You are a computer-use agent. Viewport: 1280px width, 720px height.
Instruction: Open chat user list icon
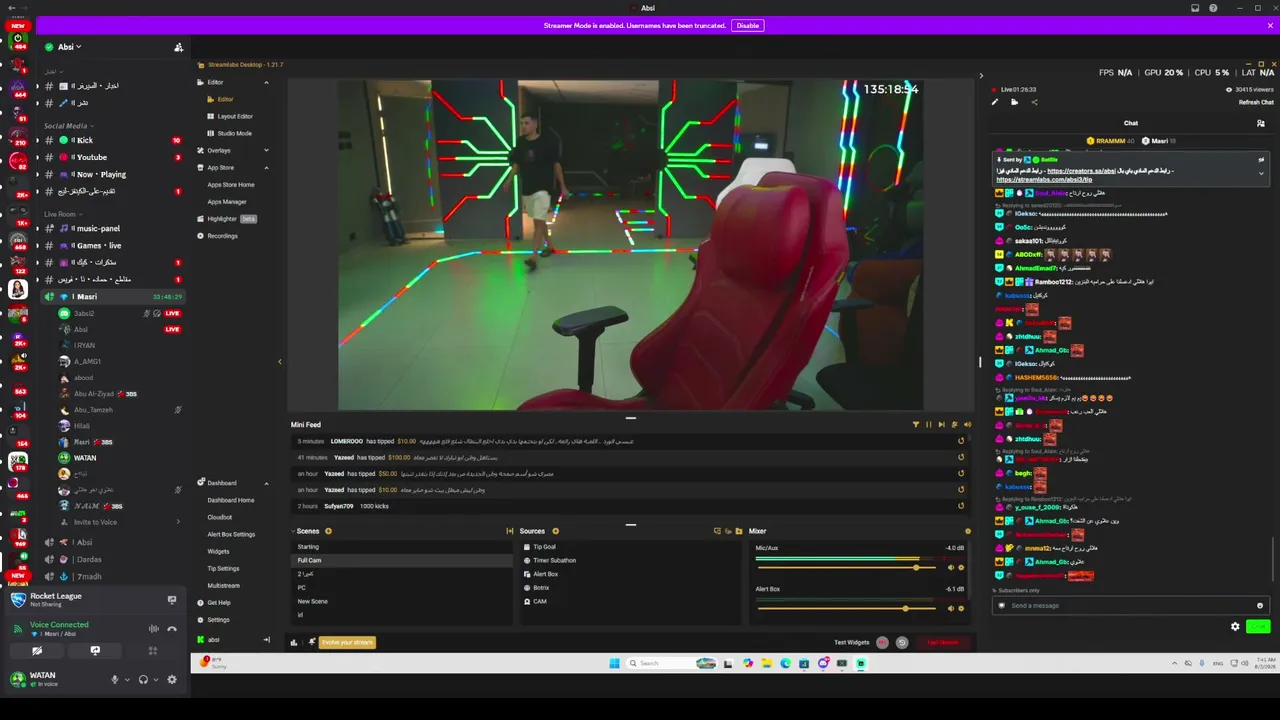click(1260, 123)
